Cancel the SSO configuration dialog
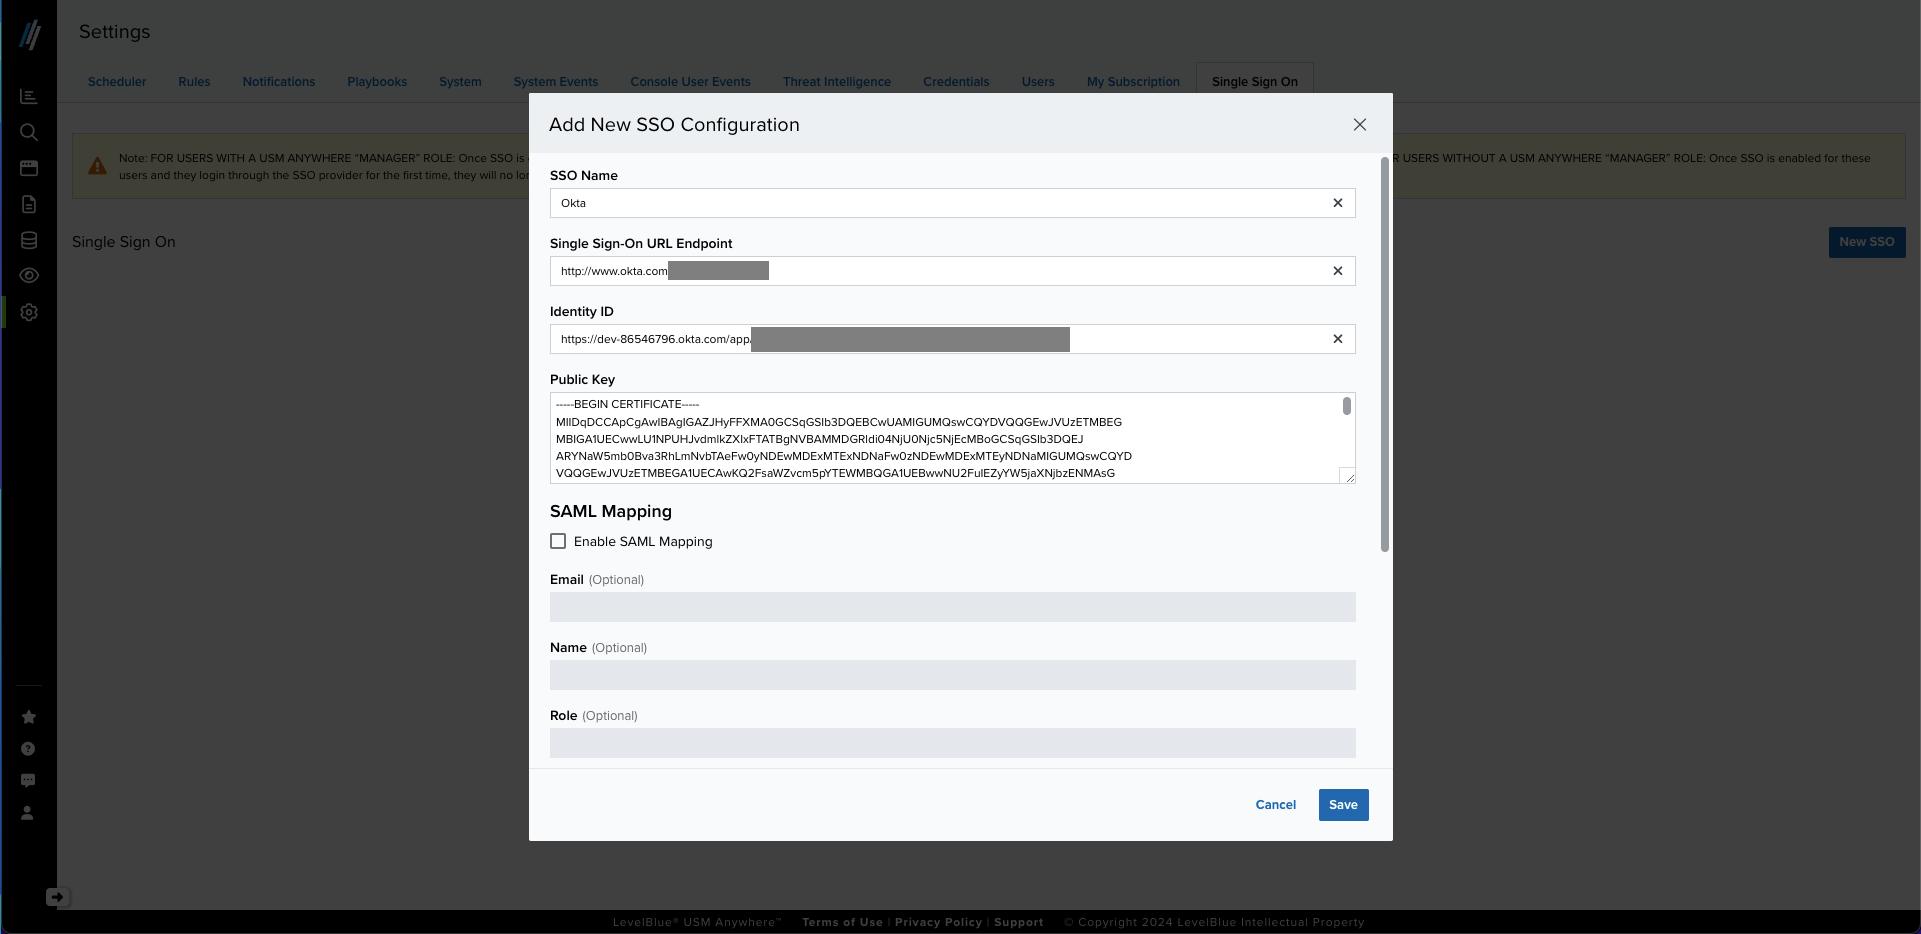 pyautogui.click(x=1275, y=805)
